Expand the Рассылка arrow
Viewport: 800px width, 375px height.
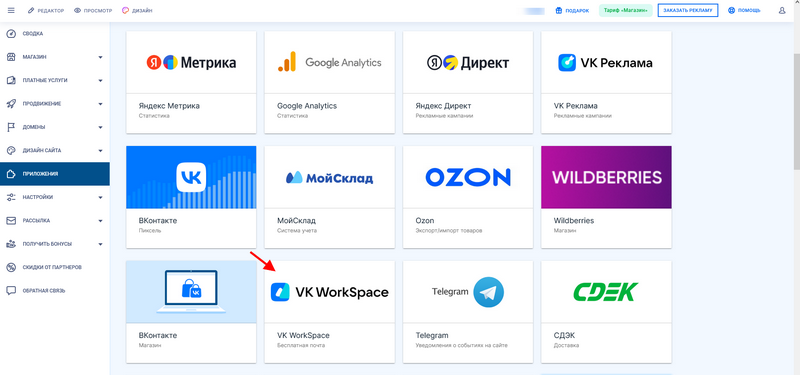click(x=101, y=221)
